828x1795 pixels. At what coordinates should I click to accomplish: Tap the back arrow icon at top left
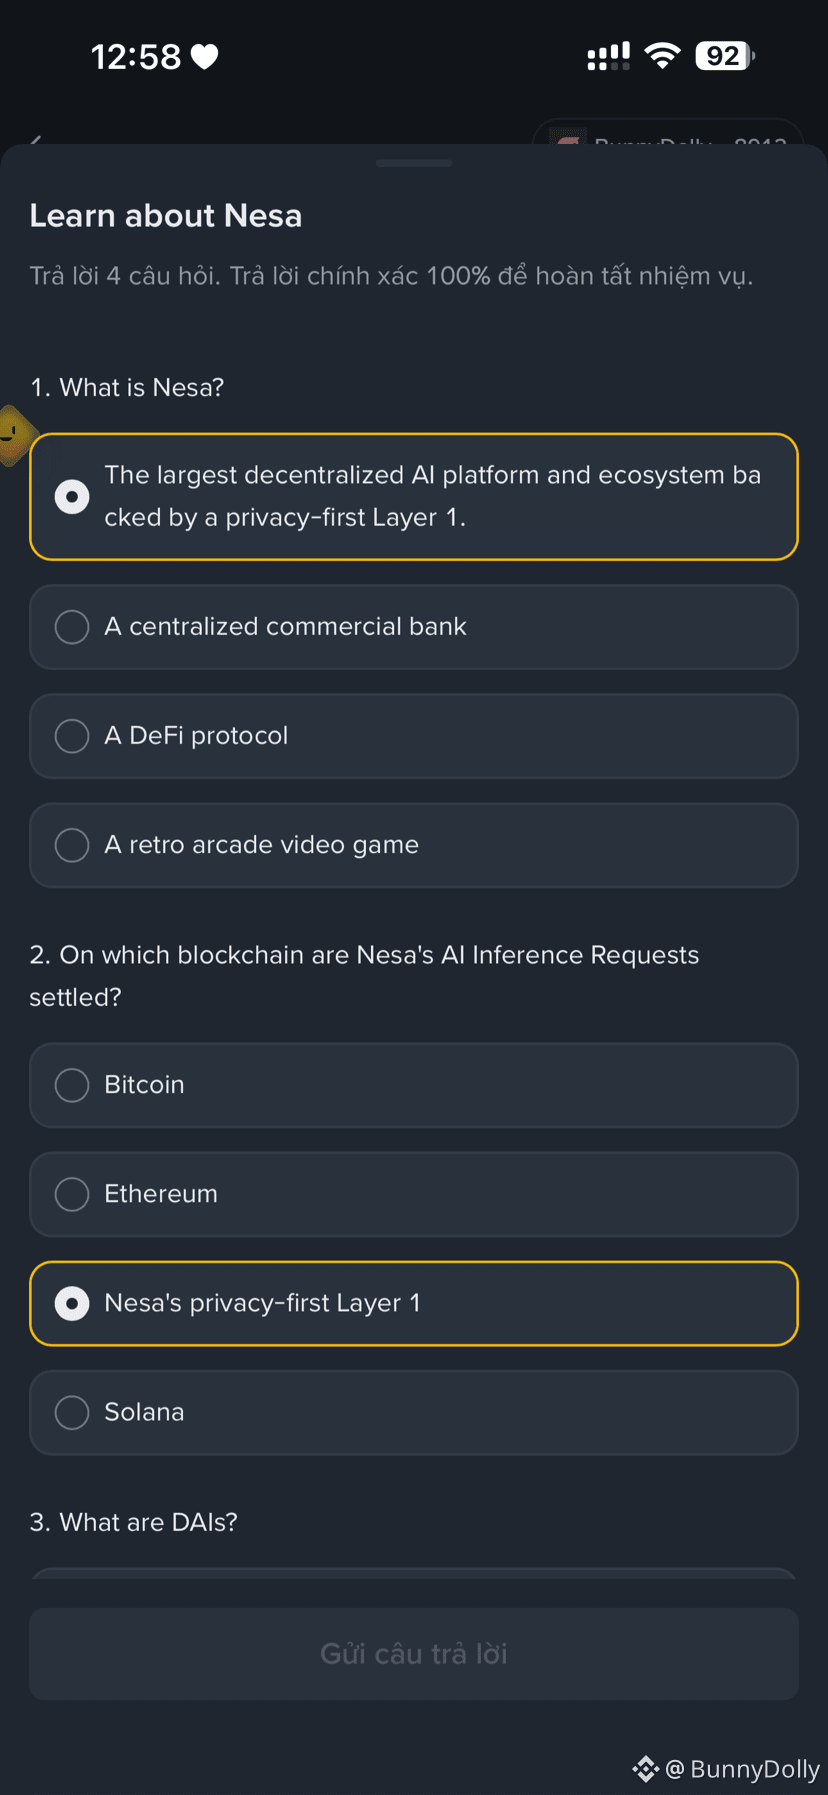tap(36, 139)
